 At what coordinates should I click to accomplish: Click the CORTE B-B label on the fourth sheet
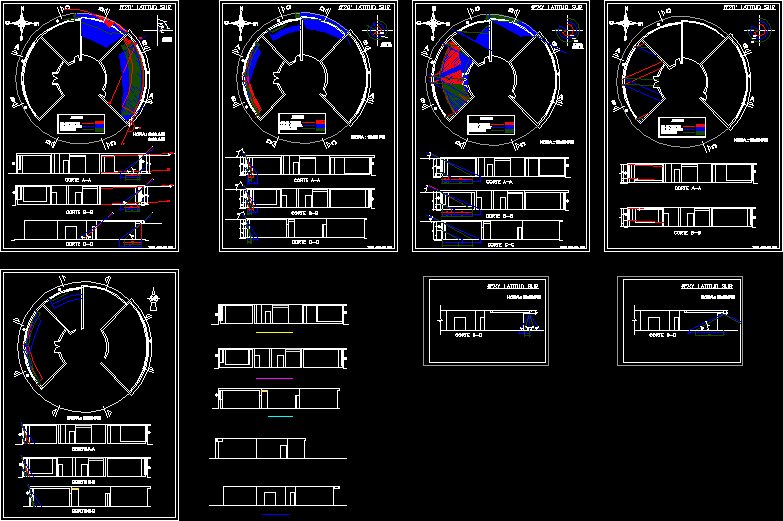pos(686,232)
